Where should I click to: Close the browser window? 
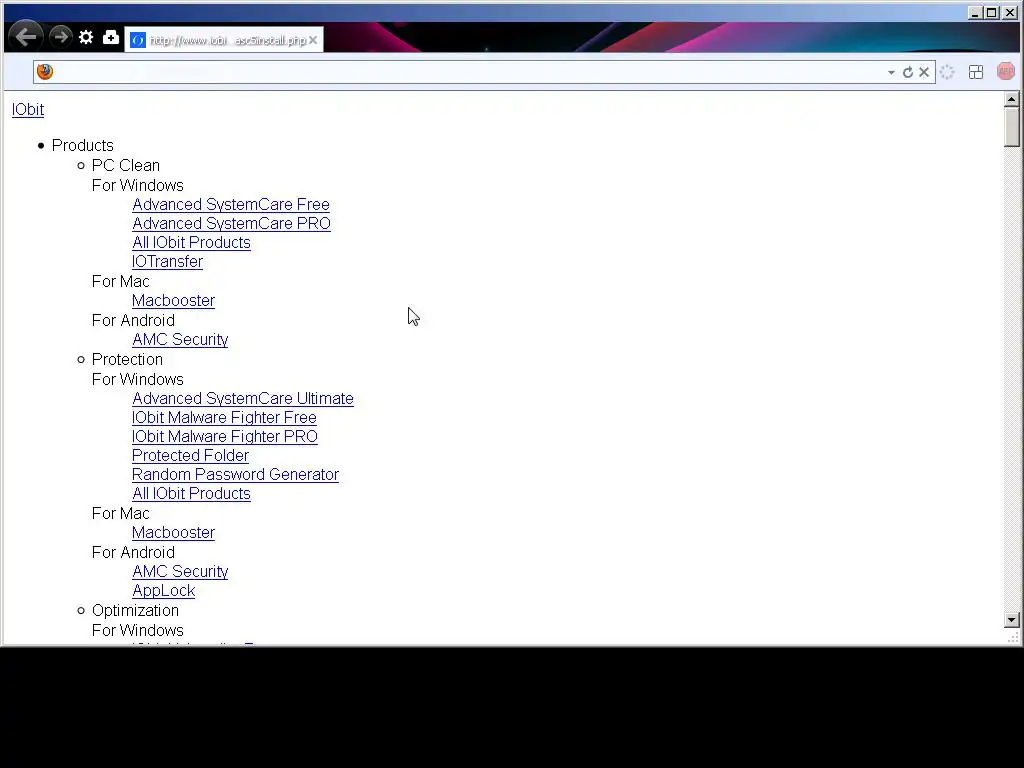pyautogui.click(x=1010, y=12)
